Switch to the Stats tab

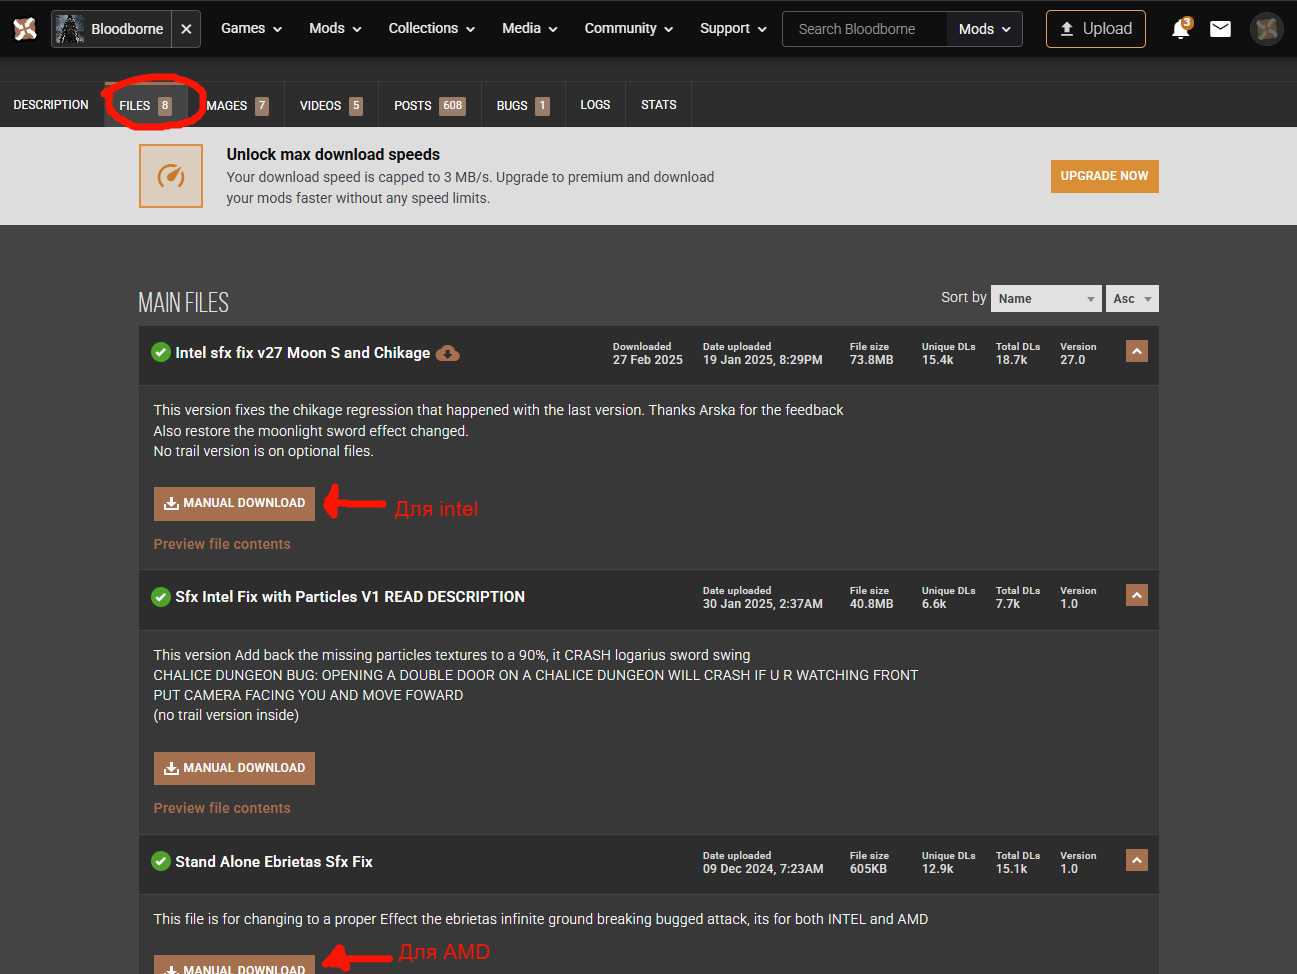659,105
